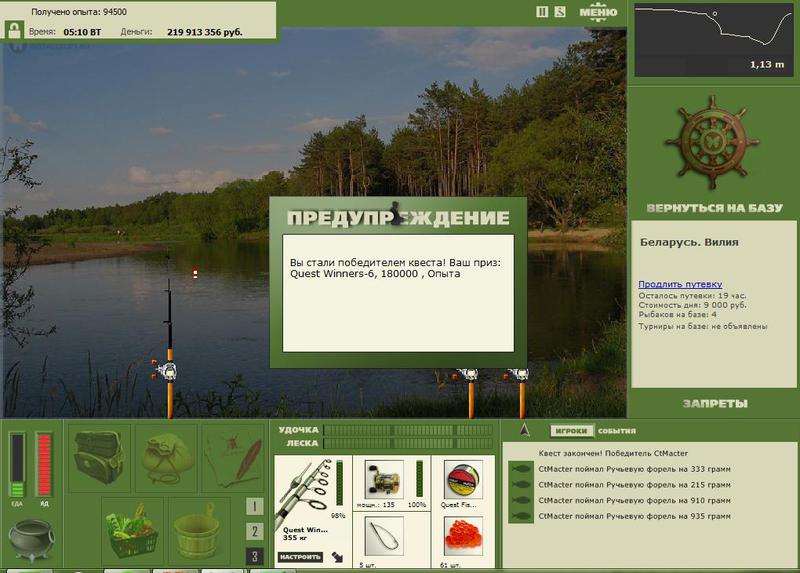800x573 pixels.
Task: Click the red-white float on water
Action: pyautogui.click(x=195, y=272)
